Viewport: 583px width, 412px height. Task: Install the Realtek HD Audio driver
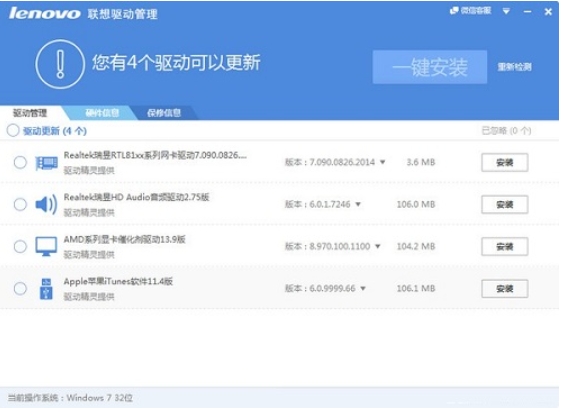[505, 205]
